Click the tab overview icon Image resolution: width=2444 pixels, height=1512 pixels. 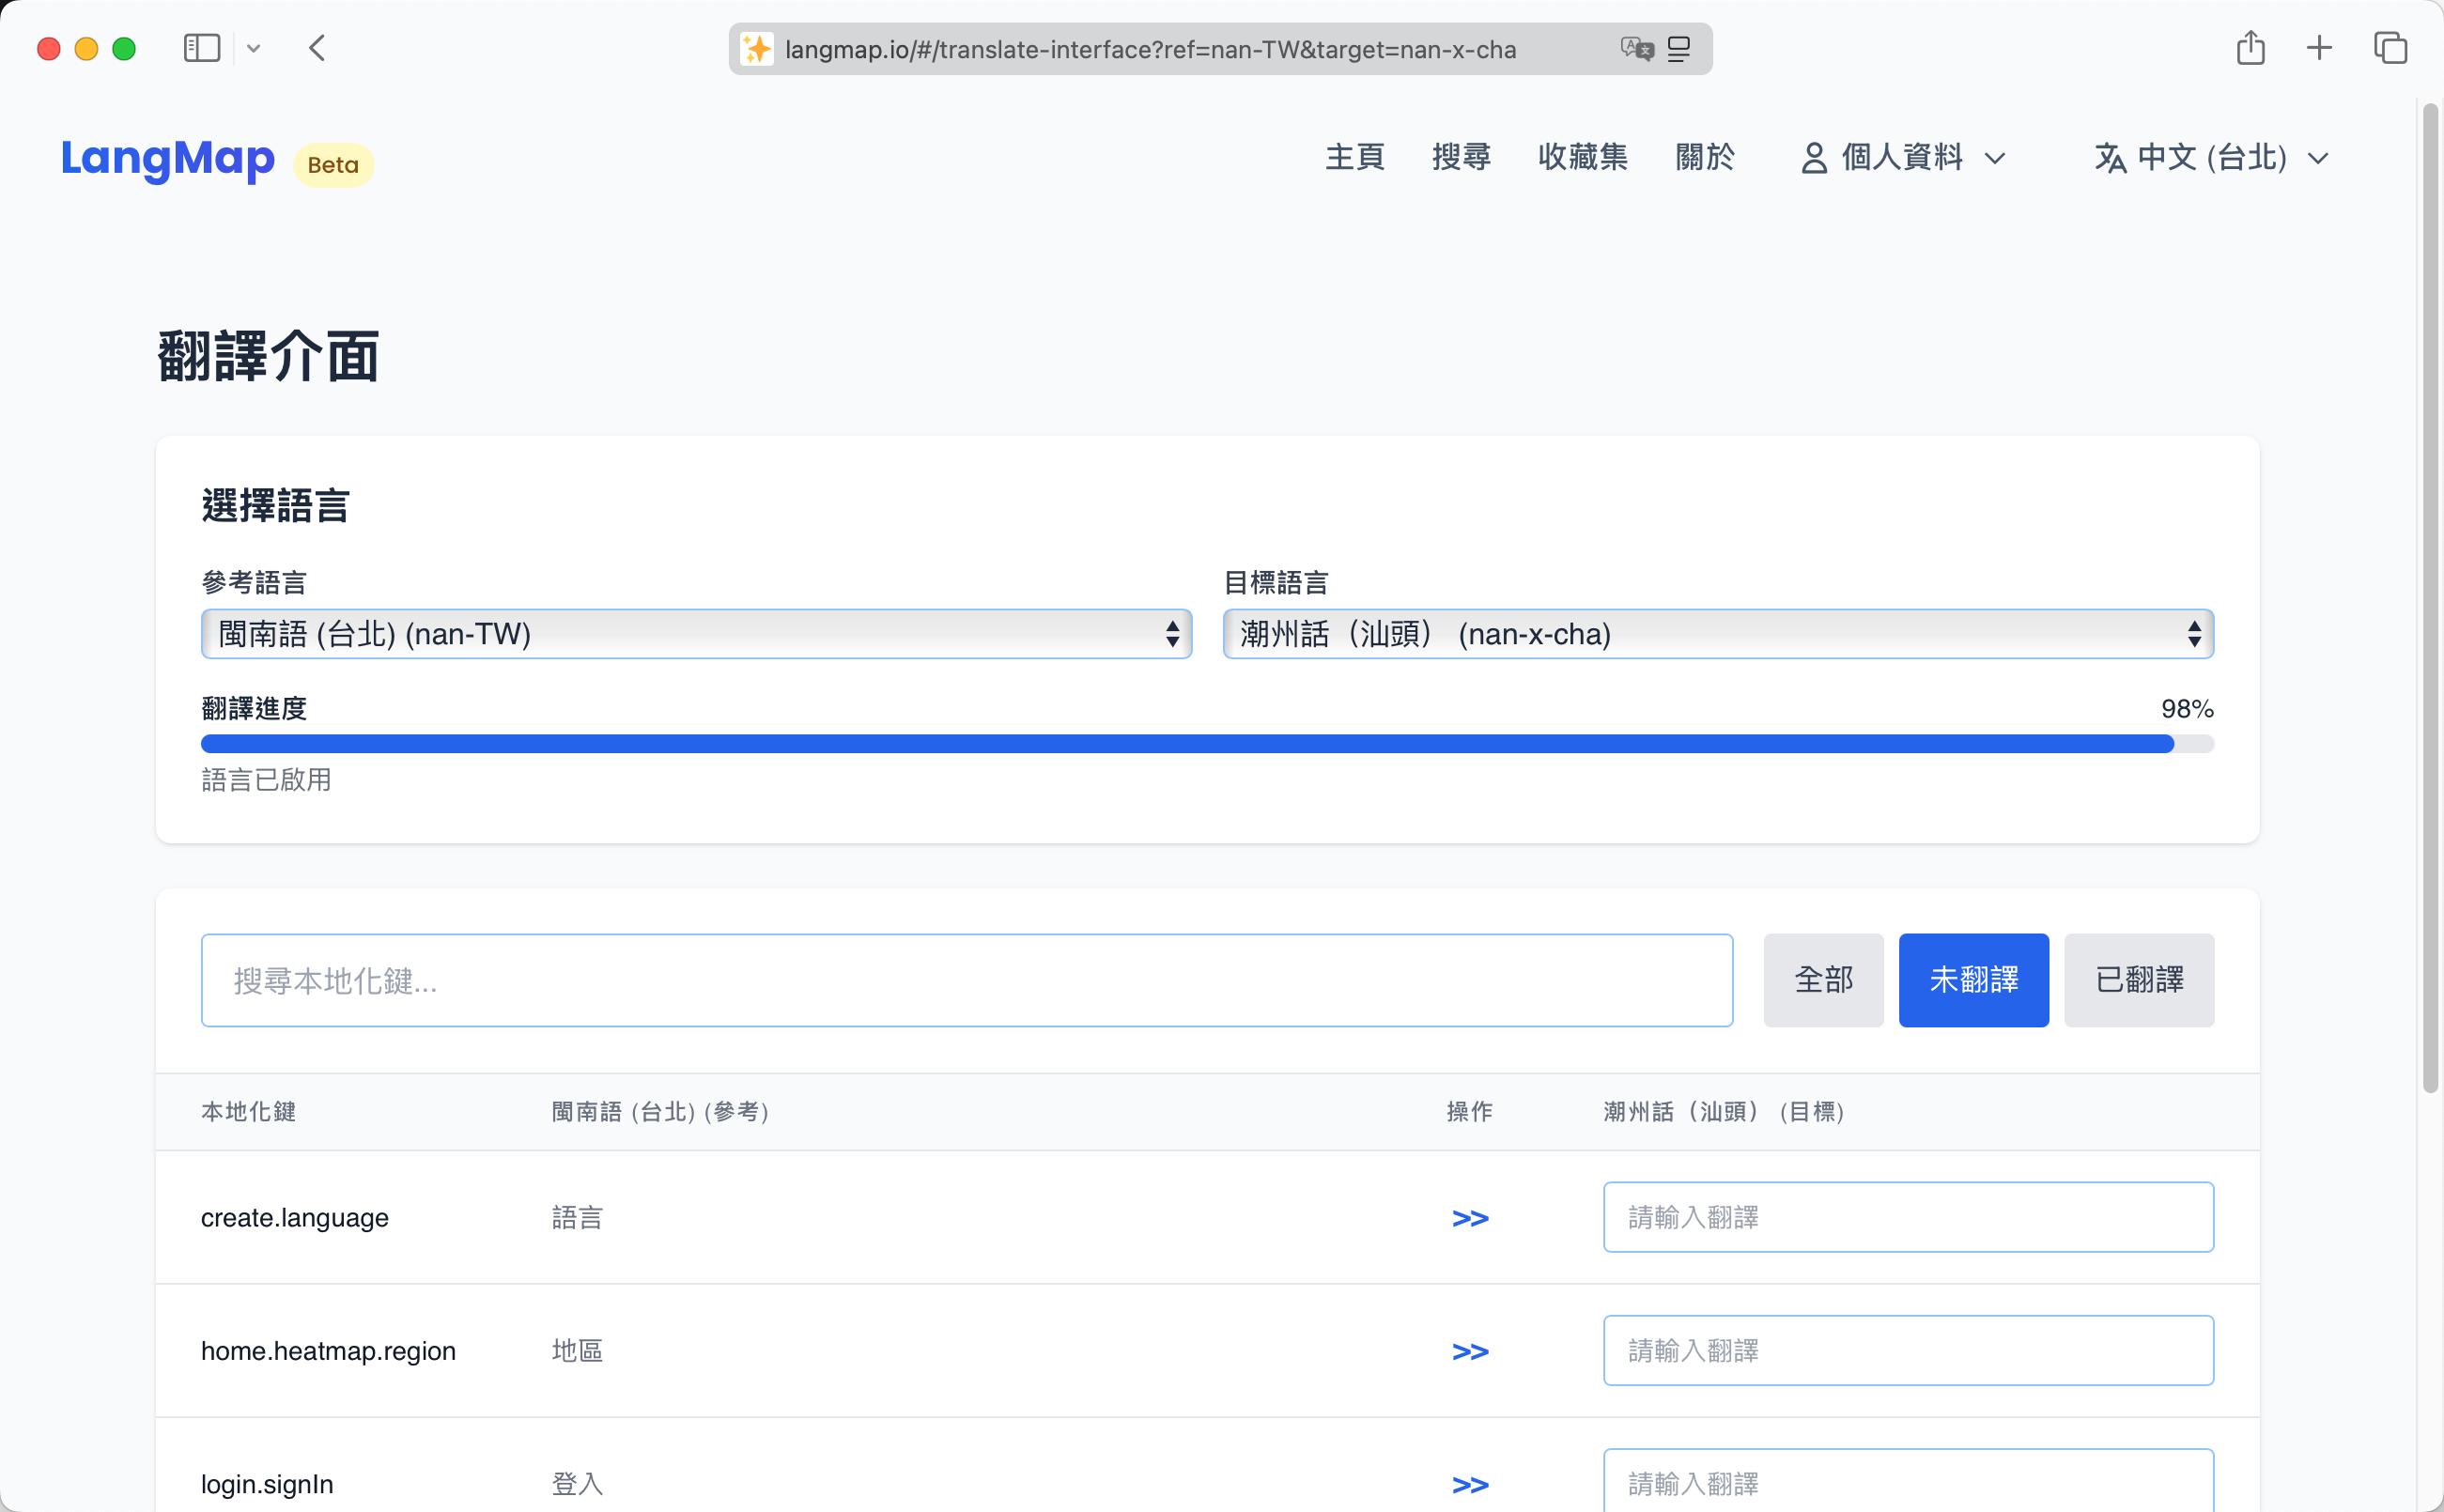(x=2391, y=47)
